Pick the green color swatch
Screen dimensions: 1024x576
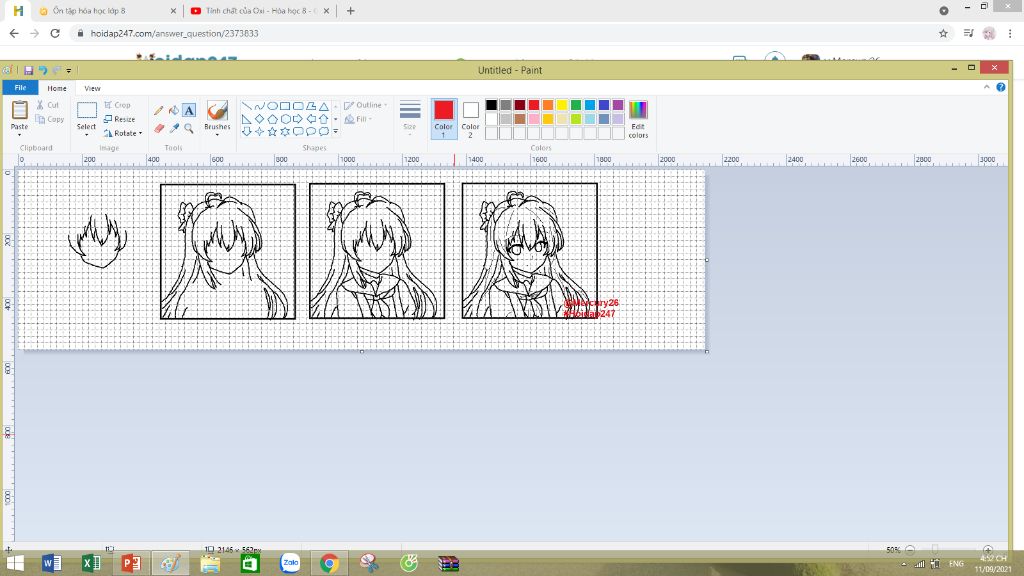click(576, 105)
